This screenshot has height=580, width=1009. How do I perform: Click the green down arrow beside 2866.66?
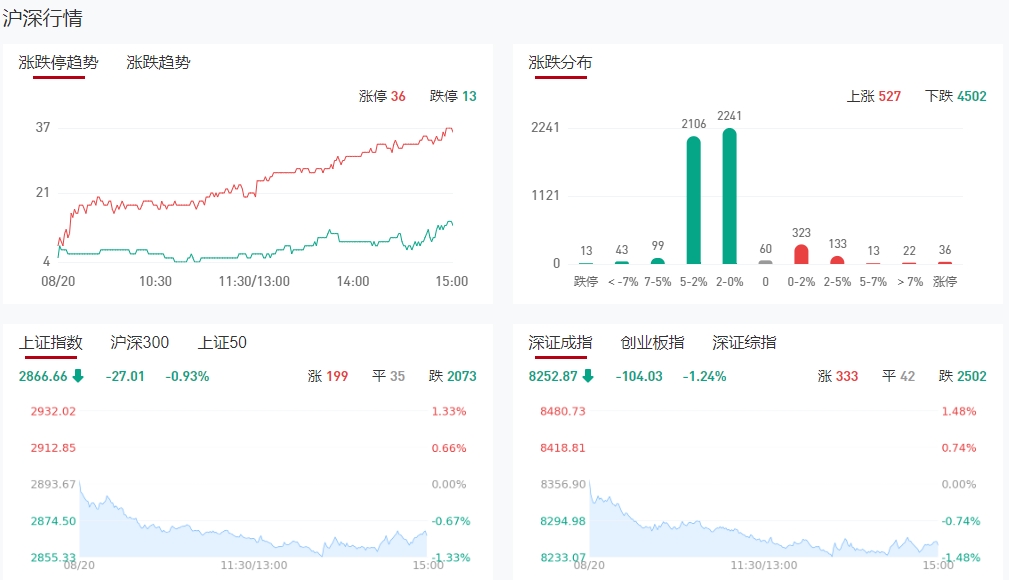(78, 376)
